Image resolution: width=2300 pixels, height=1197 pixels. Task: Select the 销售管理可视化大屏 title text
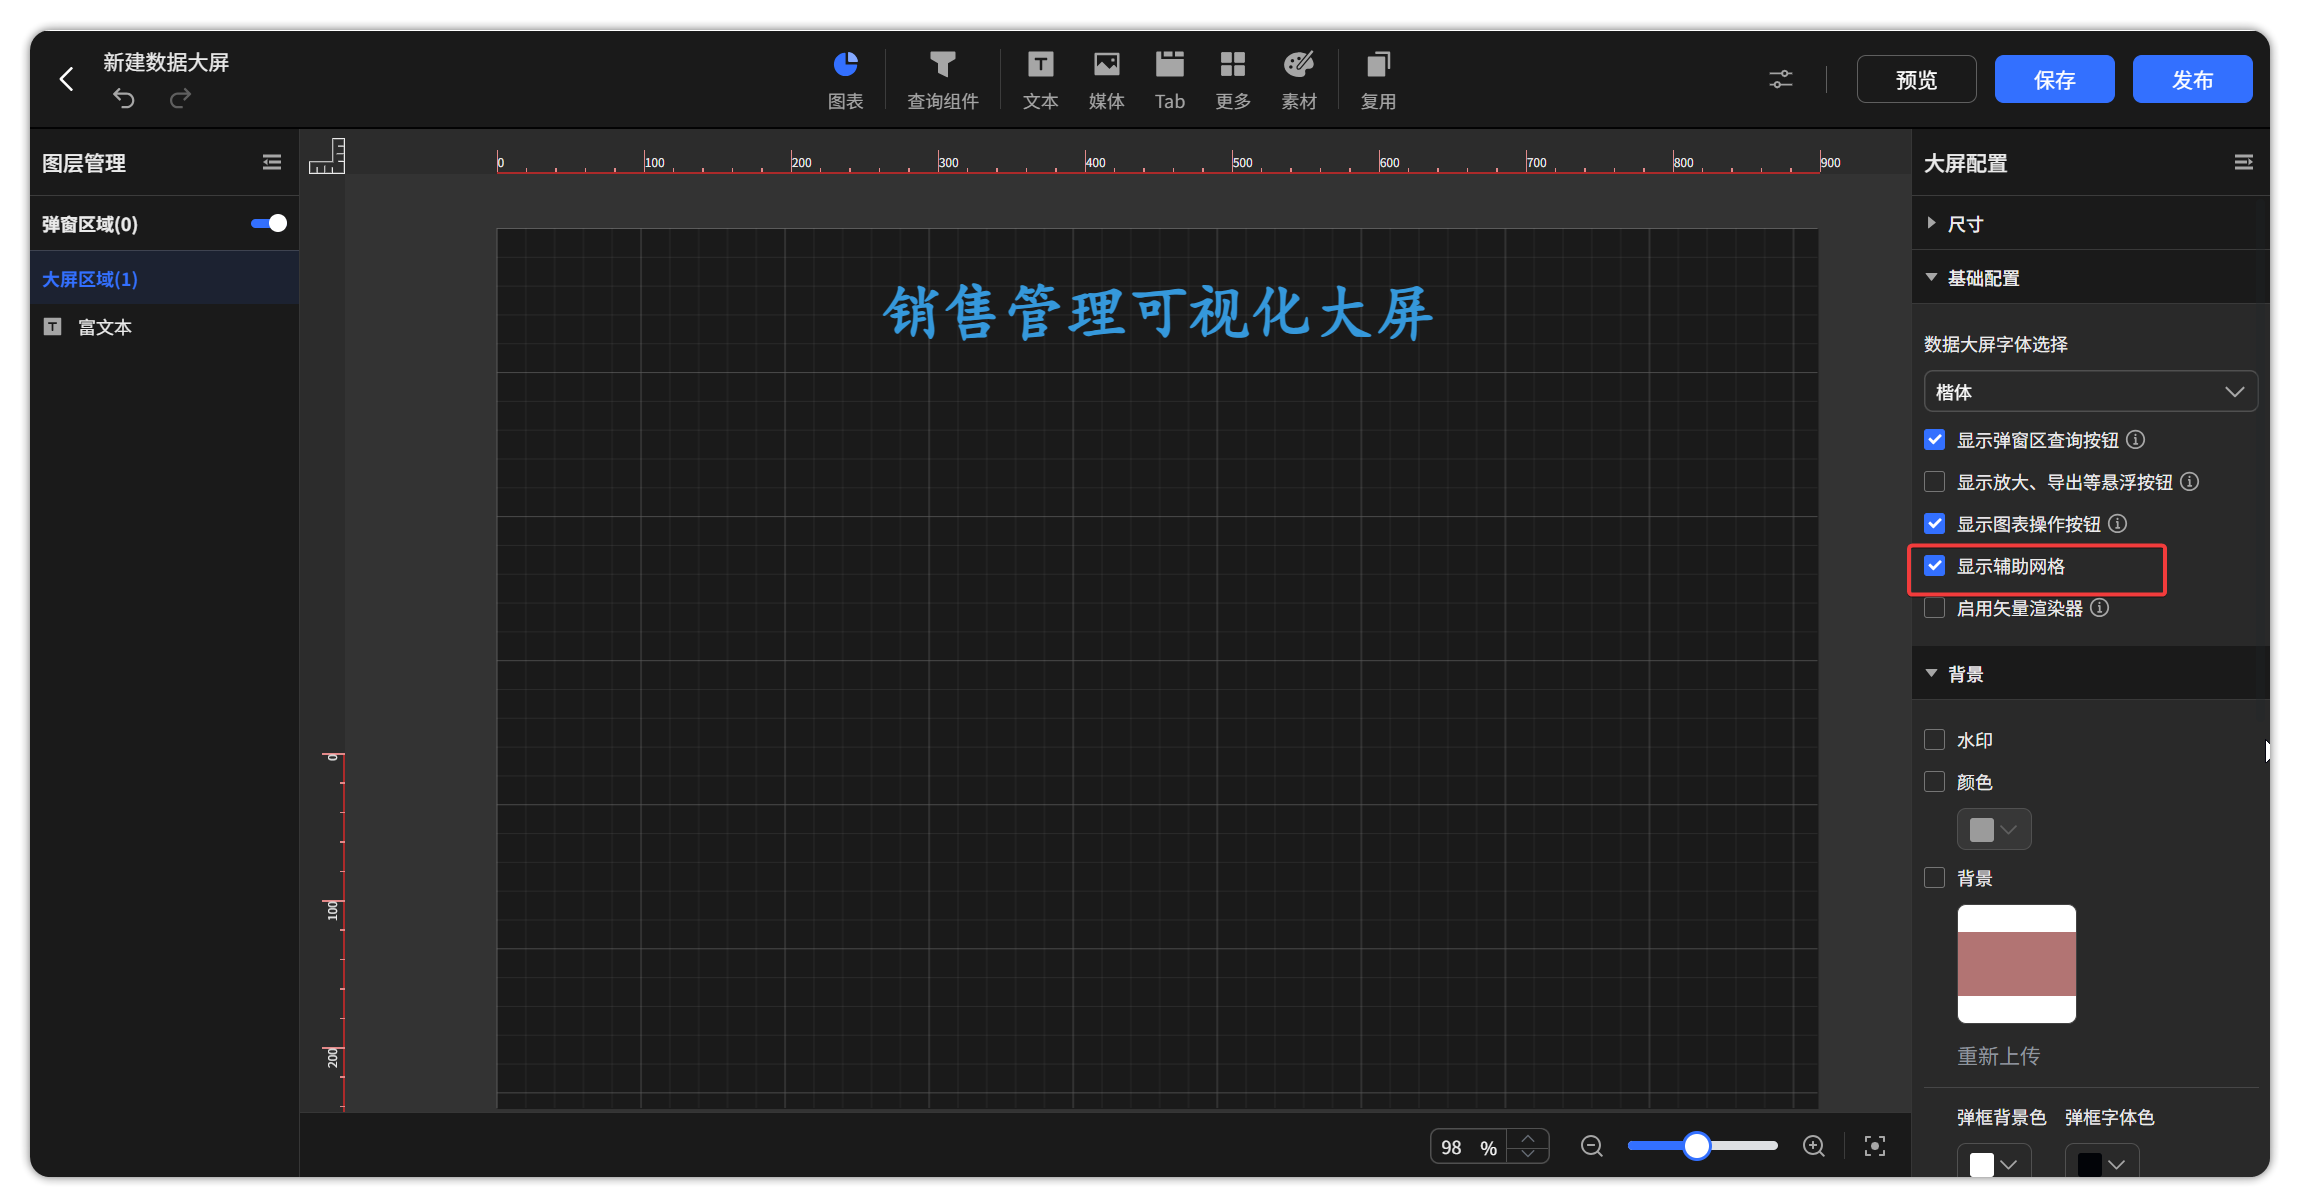click(x=1157, y=313)
